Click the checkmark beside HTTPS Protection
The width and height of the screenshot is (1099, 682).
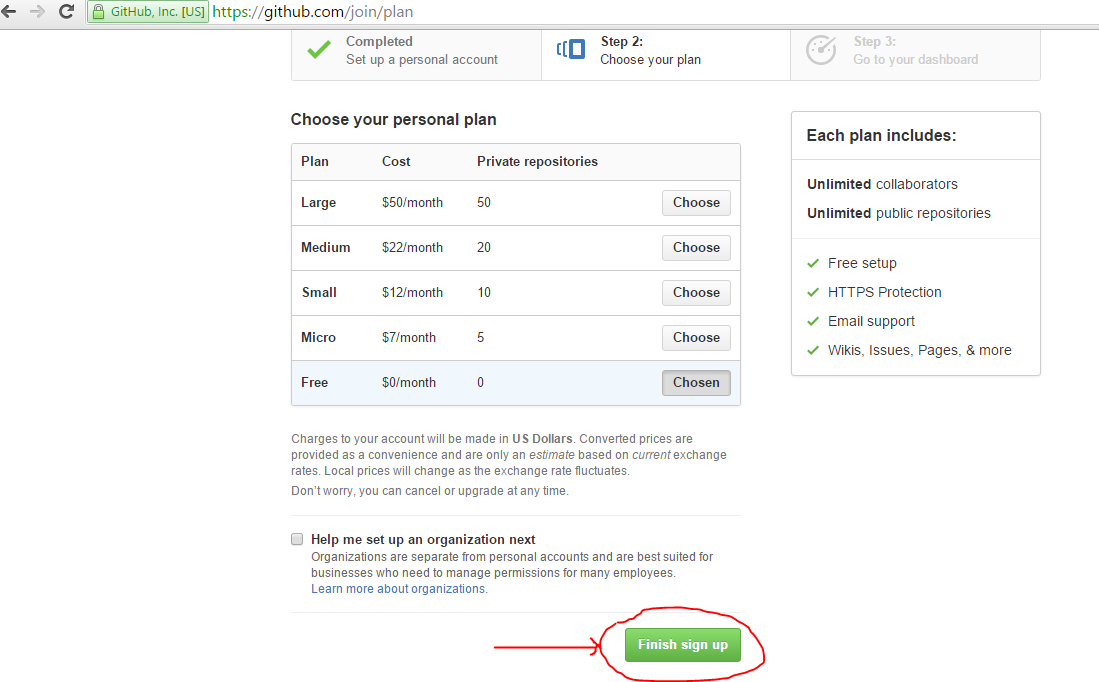click(x=812, y=292)
